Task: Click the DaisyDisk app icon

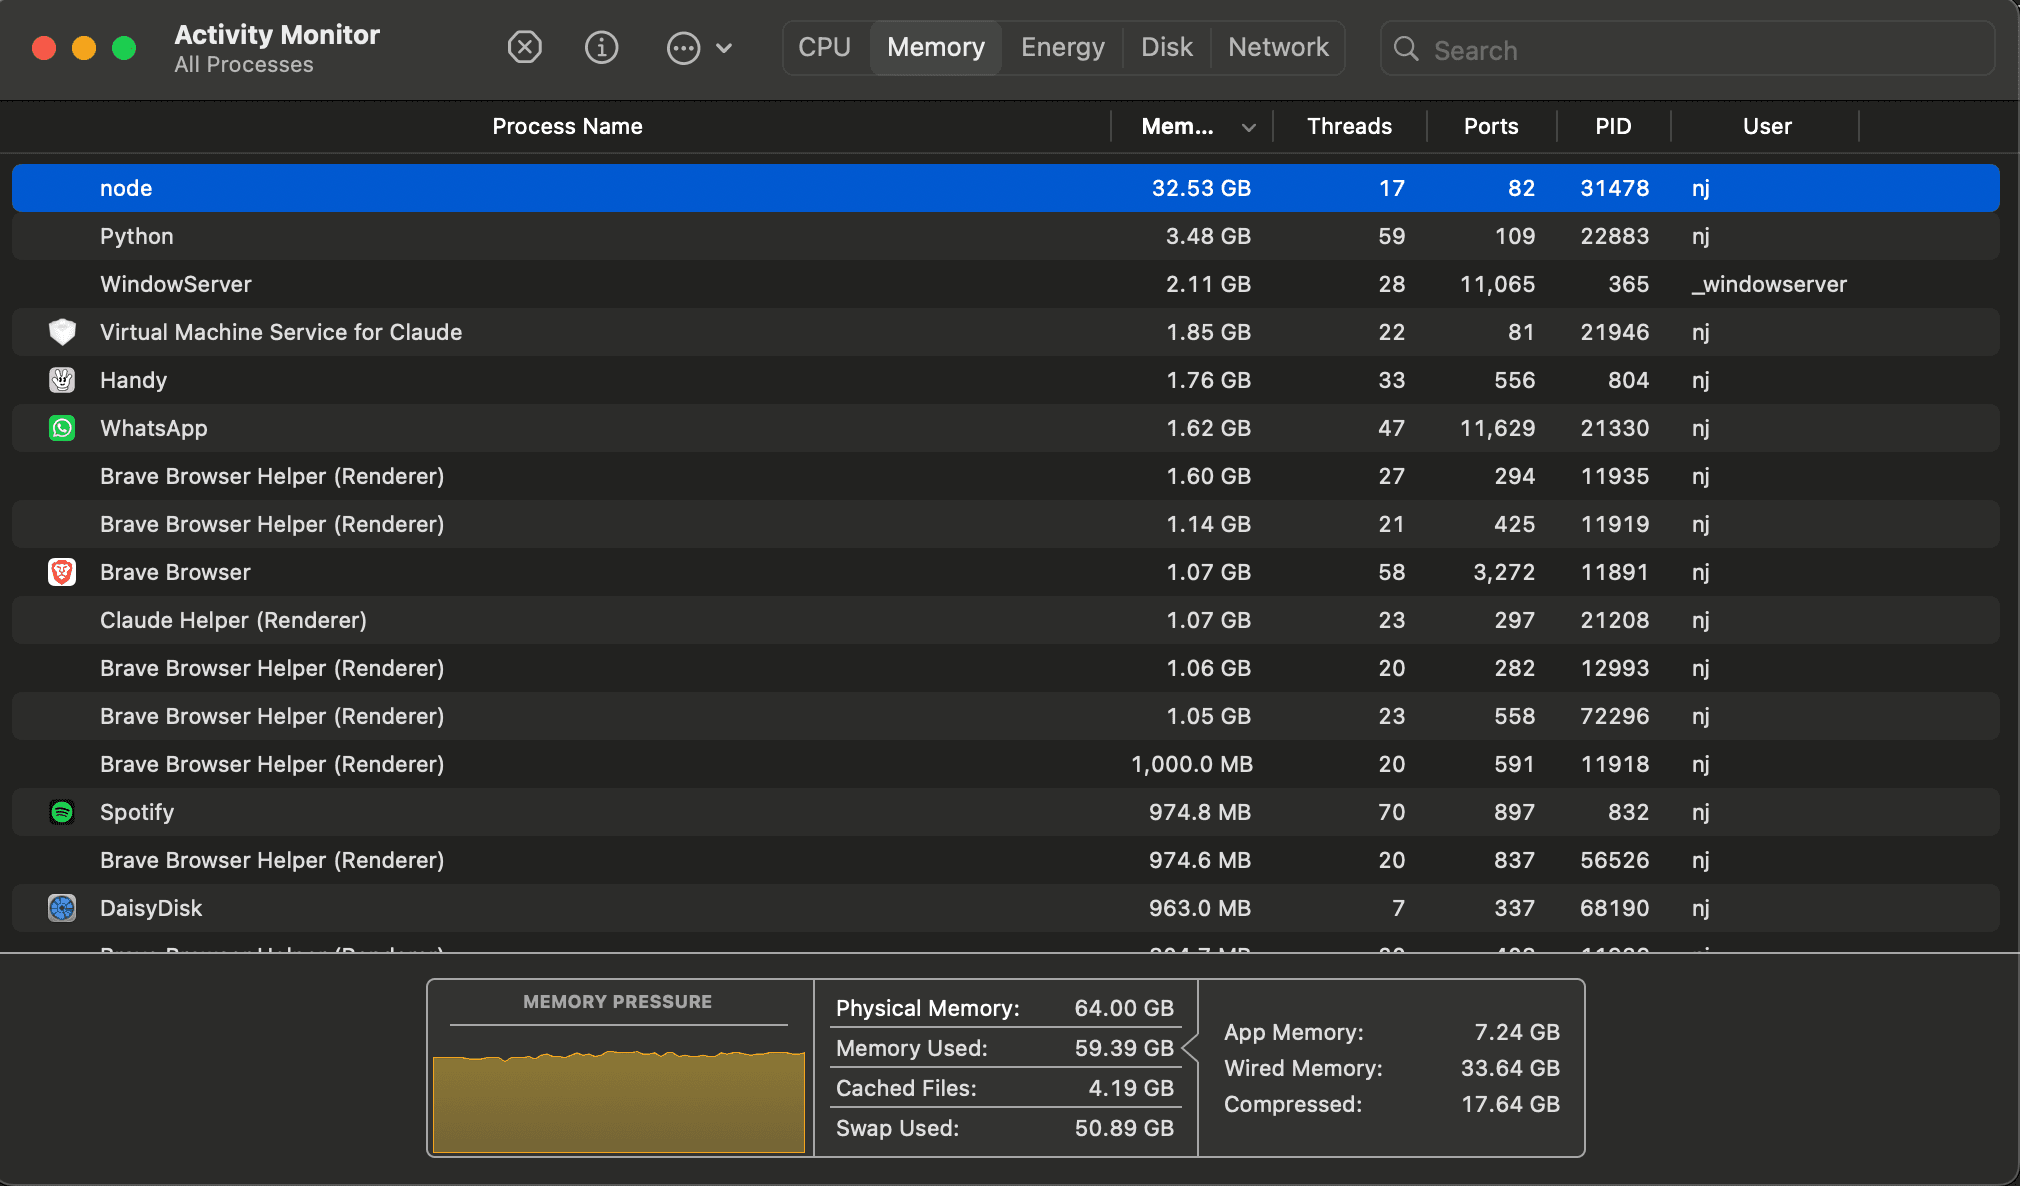Action: (62, 908)
